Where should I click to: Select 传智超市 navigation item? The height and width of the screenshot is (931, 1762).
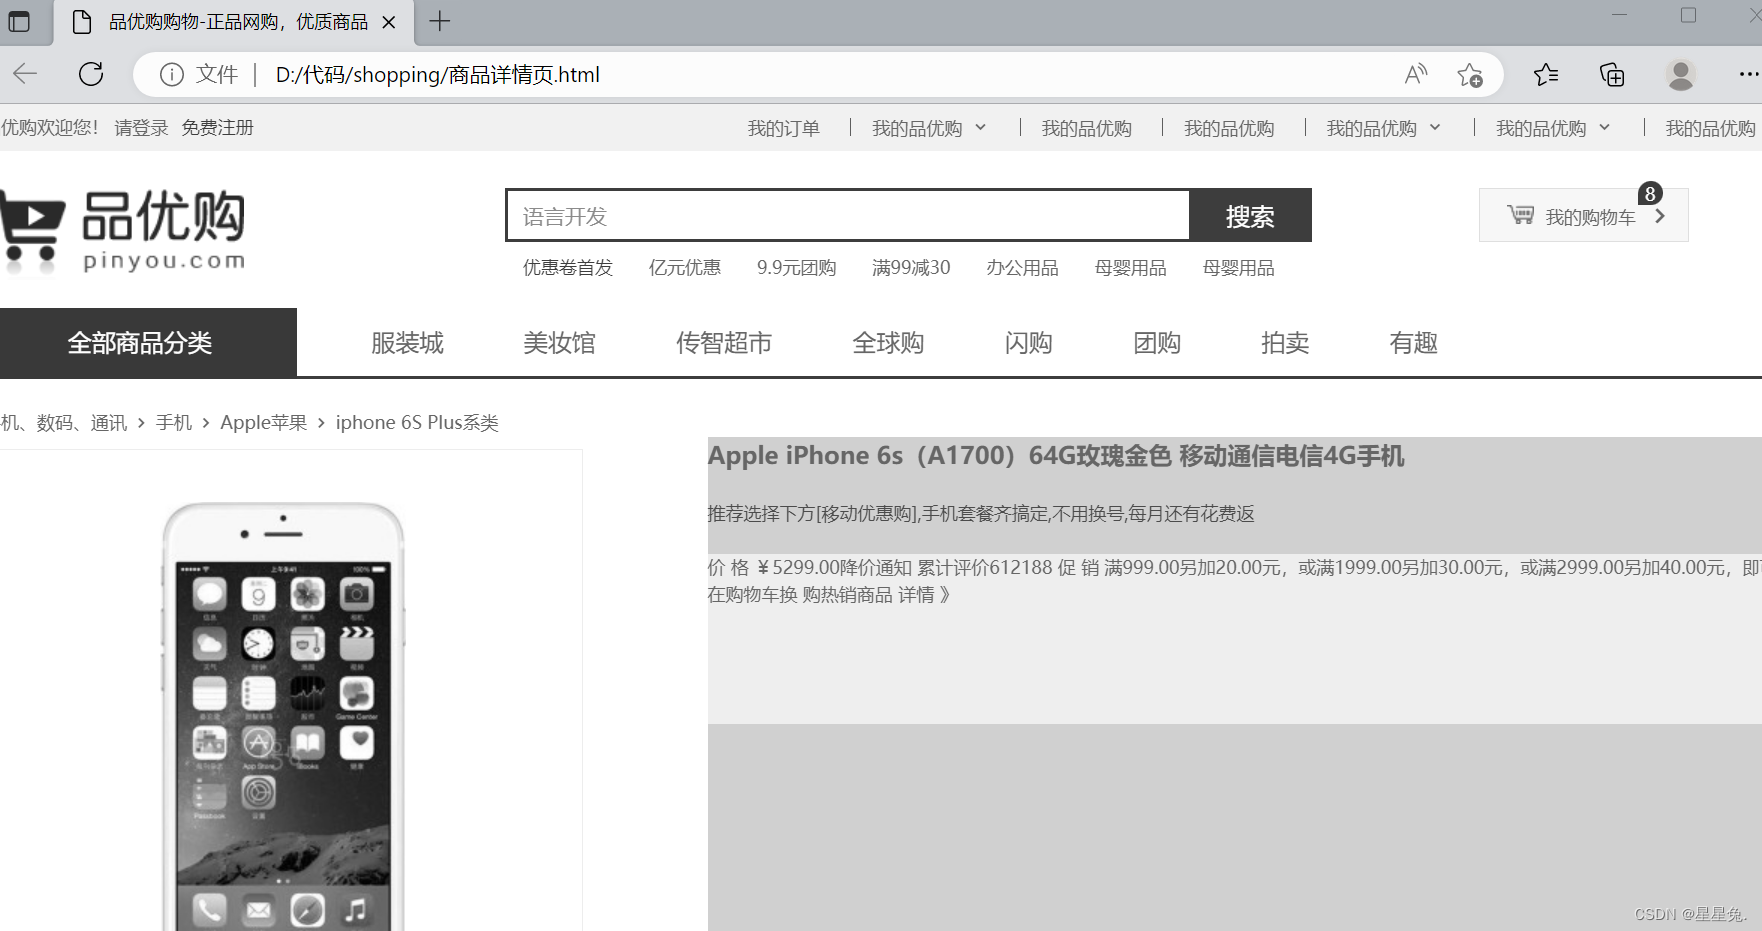click(724, 343)
